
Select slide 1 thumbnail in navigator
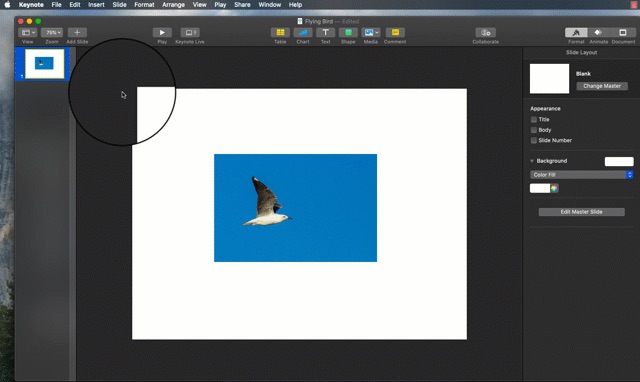point(44,64)
